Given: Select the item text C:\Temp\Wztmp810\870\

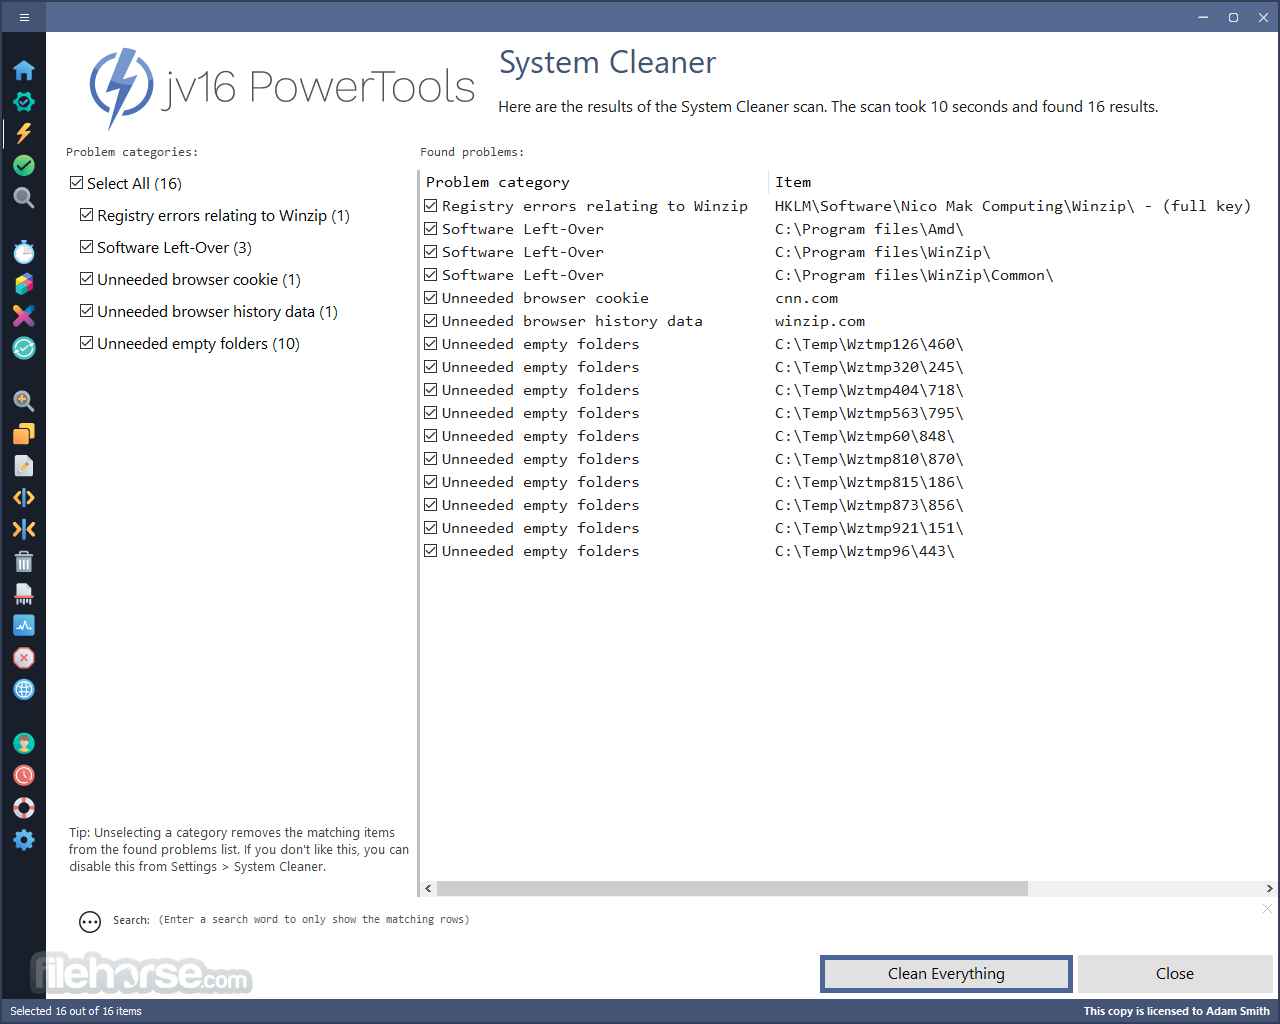Looking at the screenshot, I should (869, 459).
